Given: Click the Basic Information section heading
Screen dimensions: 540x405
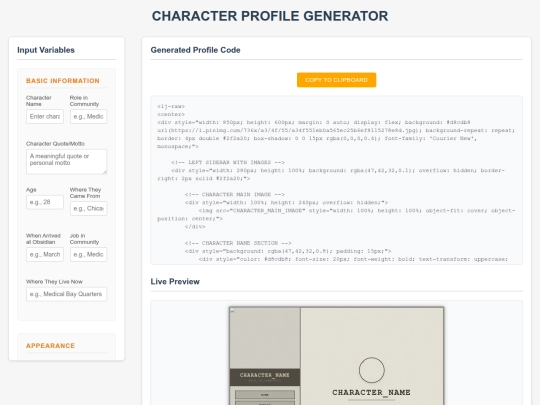Looking at the screenshot, I should [63, 81].
